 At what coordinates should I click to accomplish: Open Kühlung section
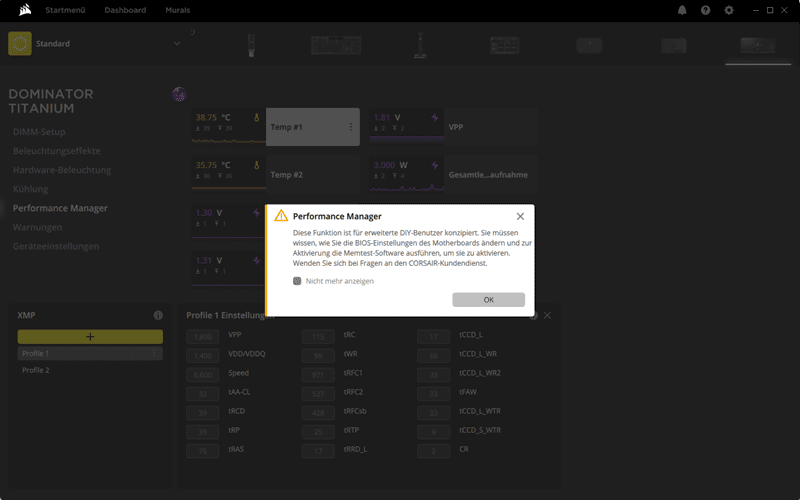pyautogui.click(x=31, y=189)
